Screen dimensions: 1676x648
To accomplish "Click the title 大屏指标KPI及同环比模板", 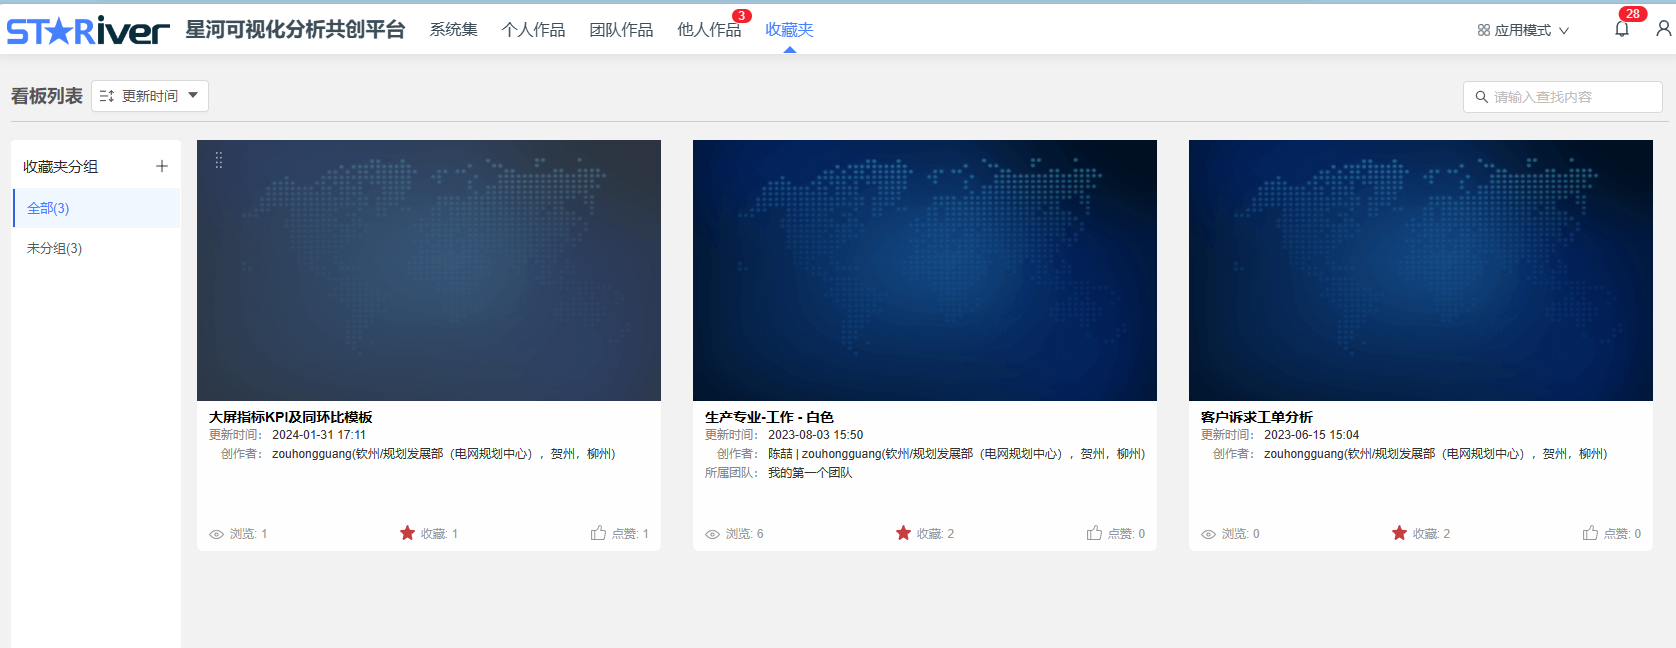I will [290, 417].
